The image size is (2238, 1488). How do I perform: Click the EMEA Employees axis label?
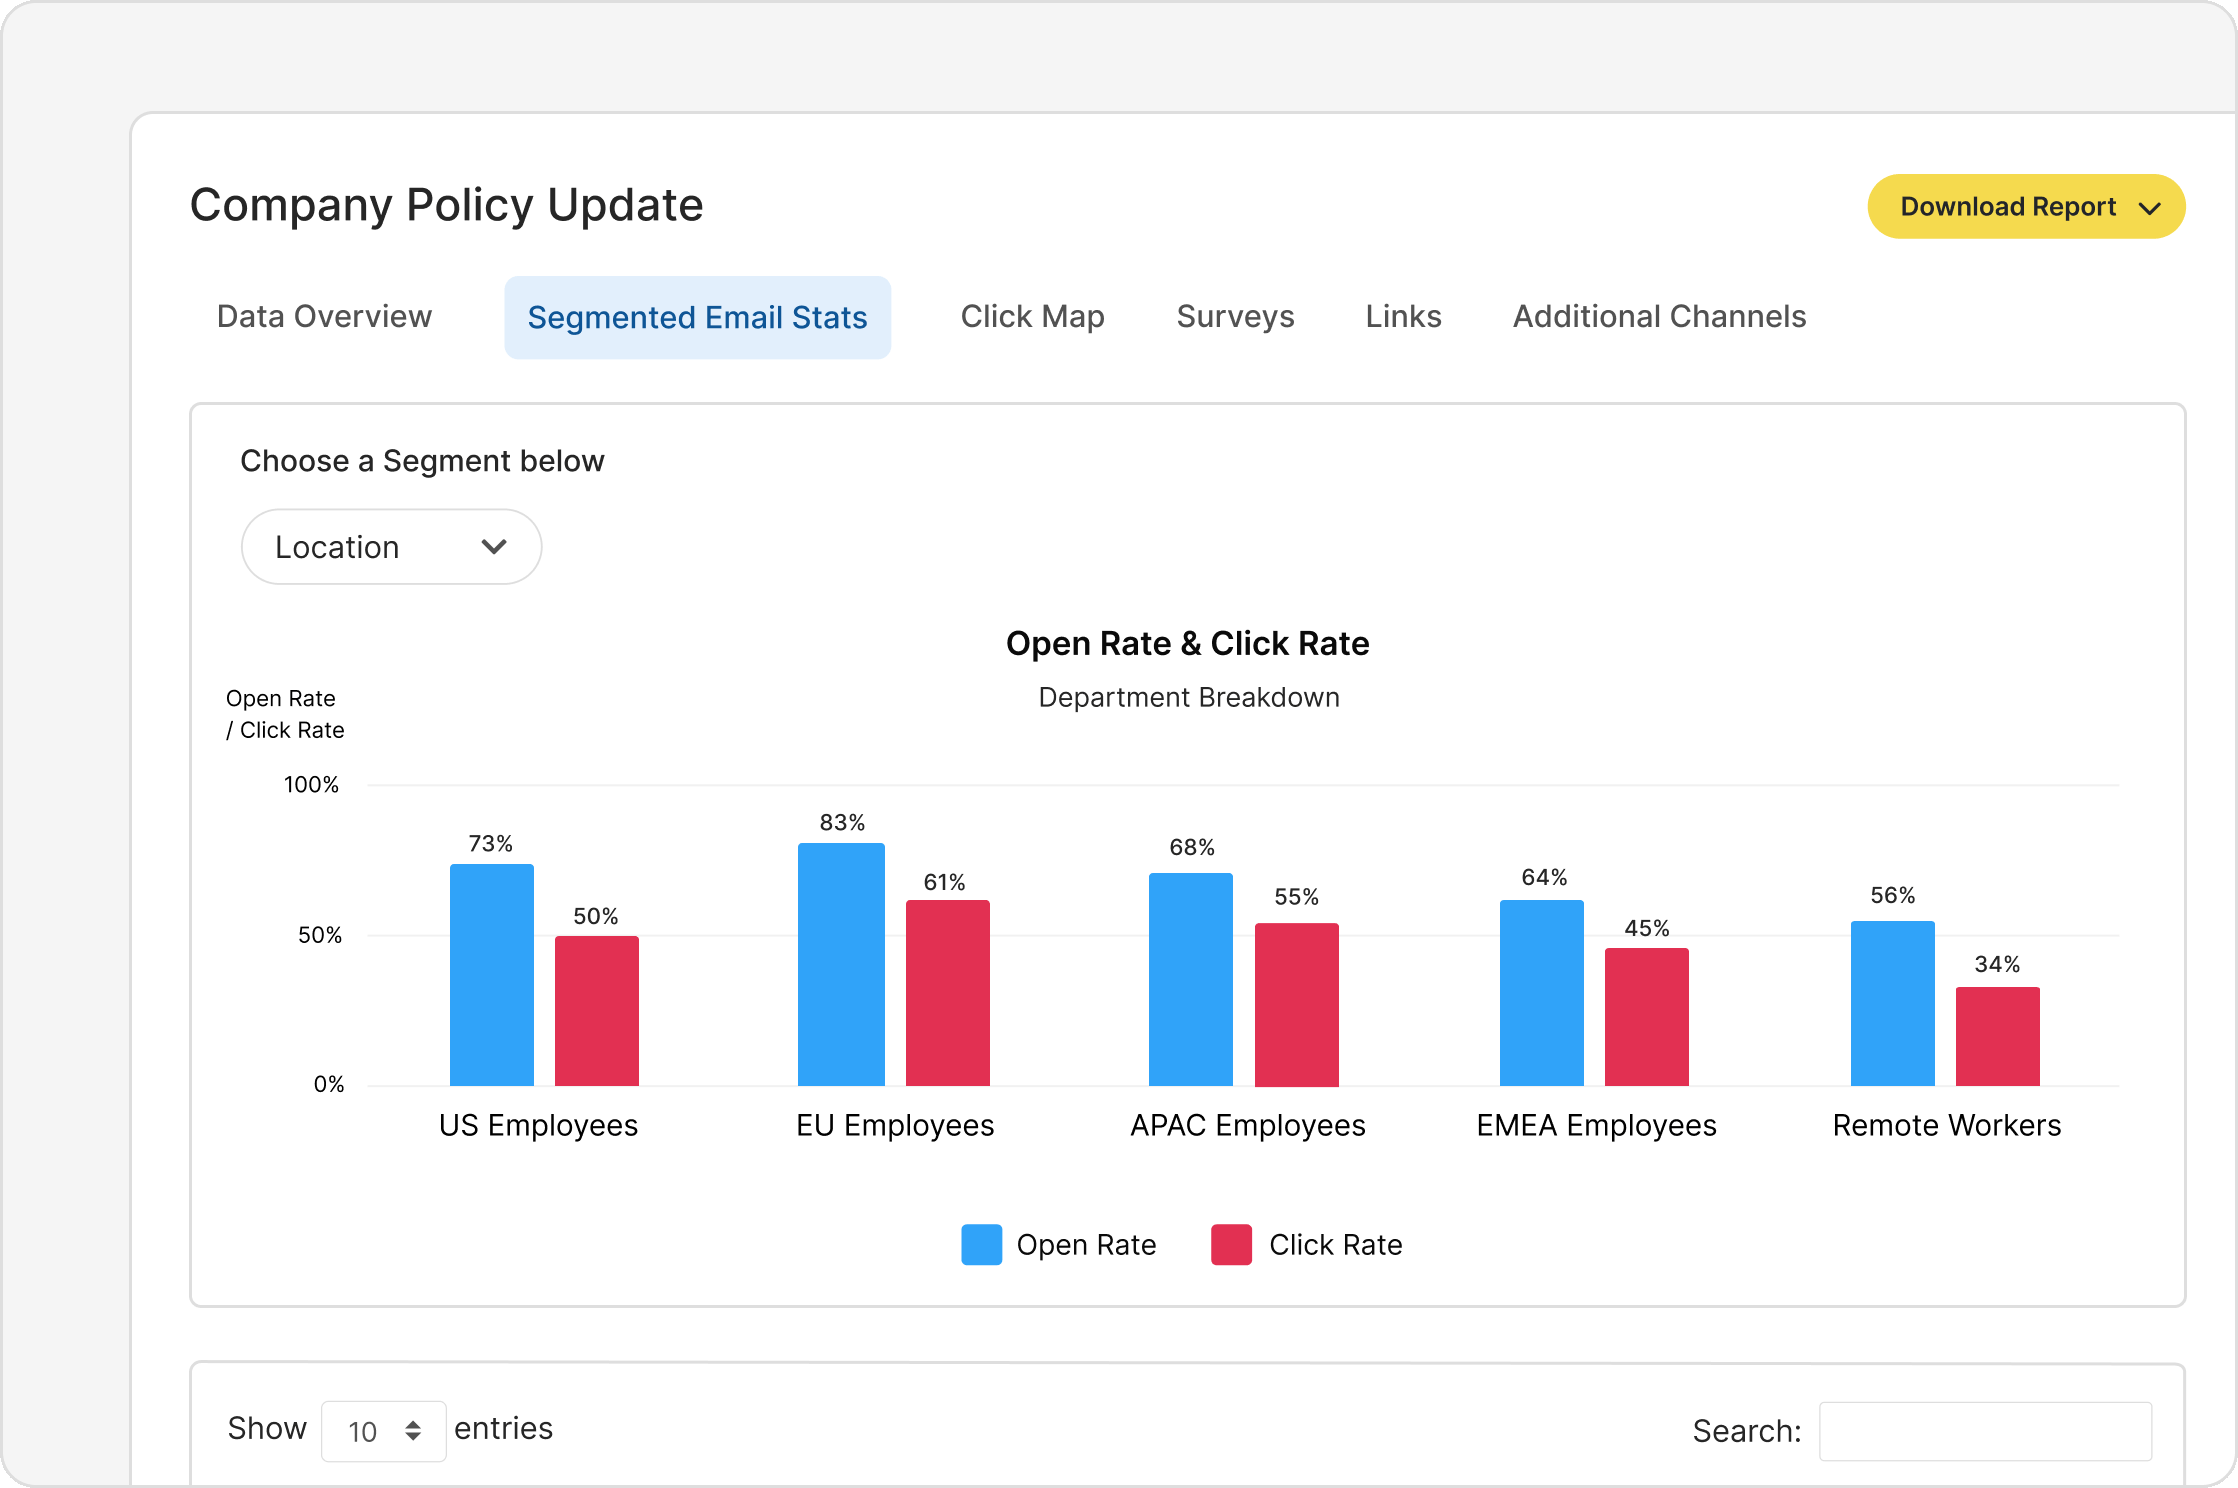[x=1596, y=1126]
